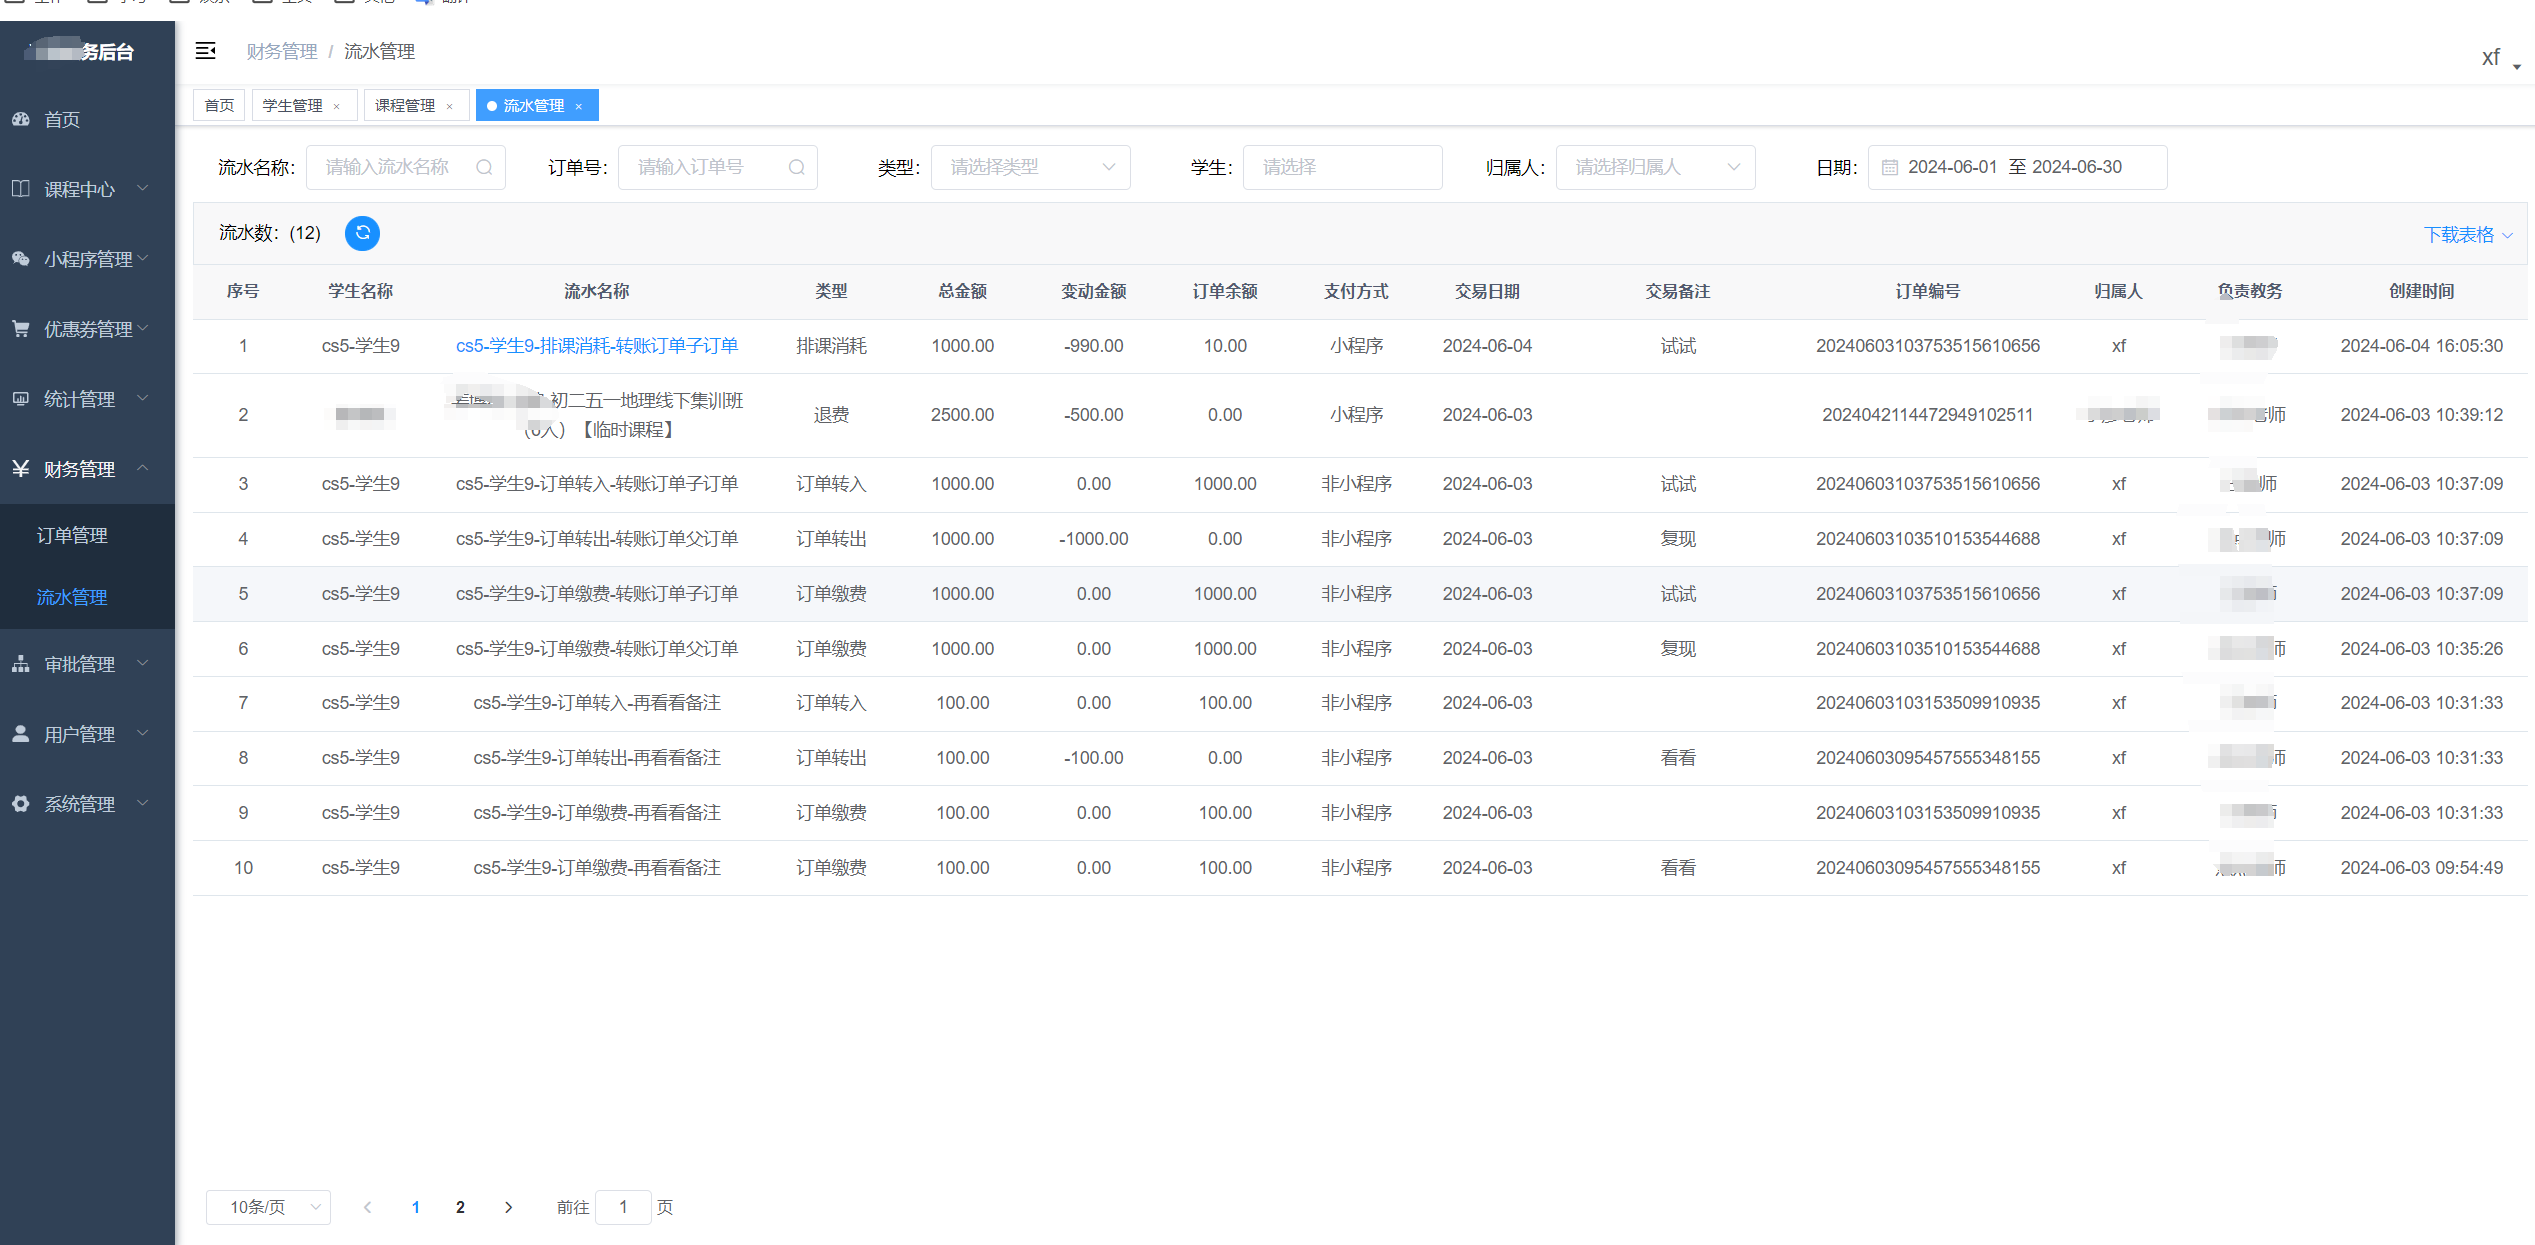
Task: Focus the 订单号 input field
Action: click(x=717, y=167)
